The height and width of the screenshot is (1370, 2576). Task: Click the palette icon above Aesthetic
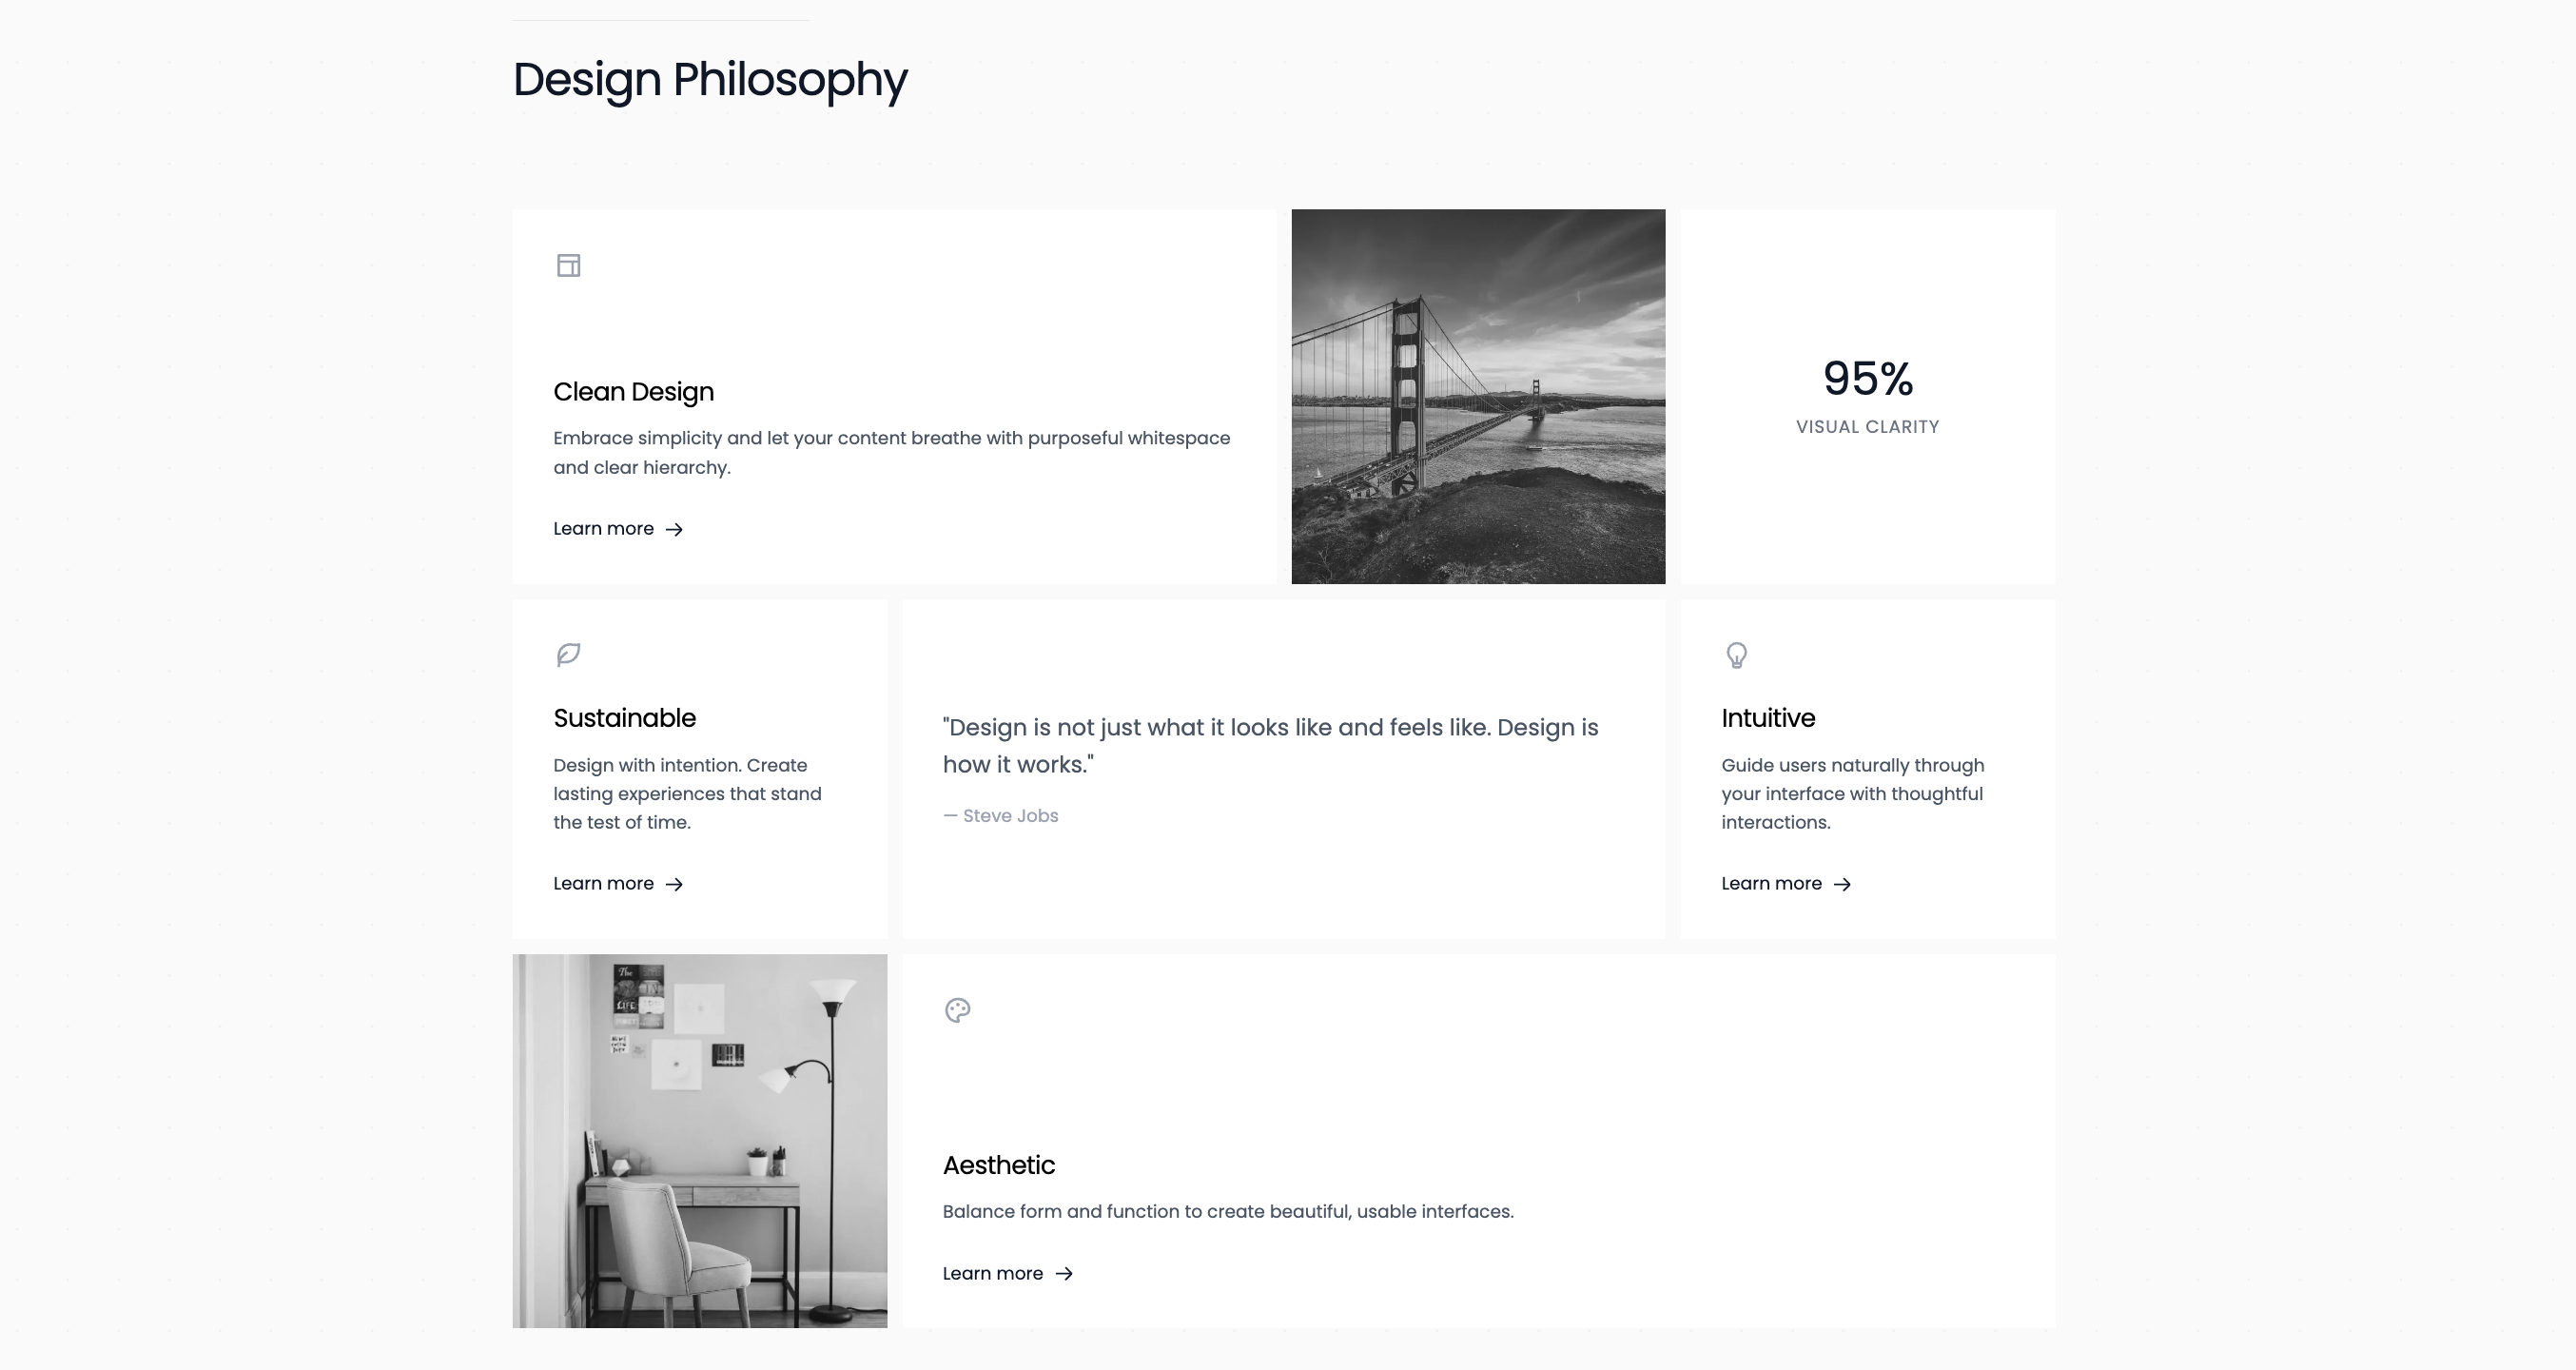957,1010
